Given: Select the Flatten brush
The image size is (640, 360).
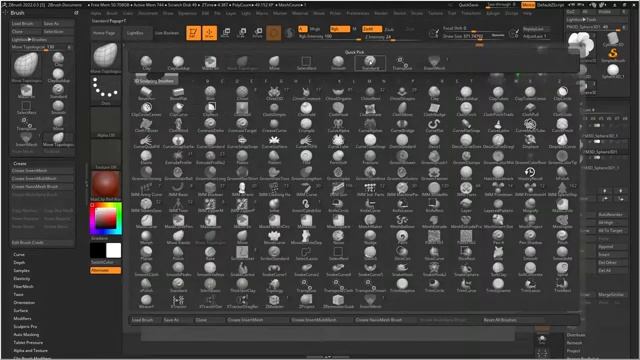Looking at the screenshot, I should (x=274, y=157).
